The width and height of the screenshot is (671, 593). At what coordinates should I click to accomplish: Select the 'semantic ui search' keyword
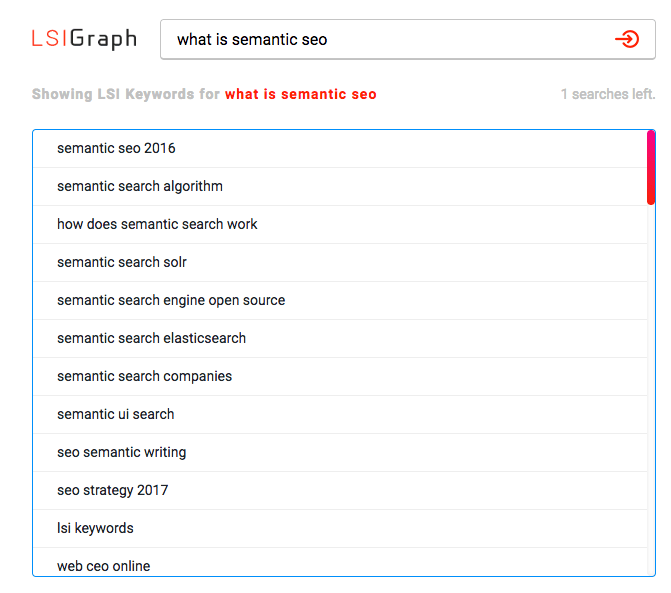pos(116,414)
